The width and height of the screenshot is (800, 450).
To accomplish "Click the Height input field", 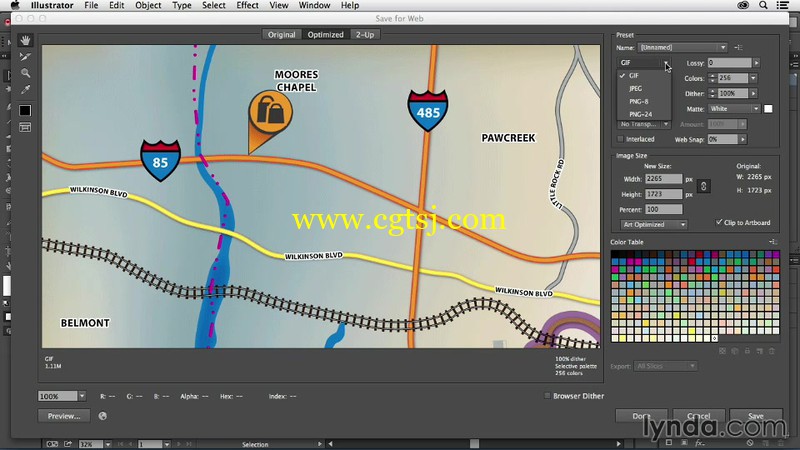I will click(664, 194).
